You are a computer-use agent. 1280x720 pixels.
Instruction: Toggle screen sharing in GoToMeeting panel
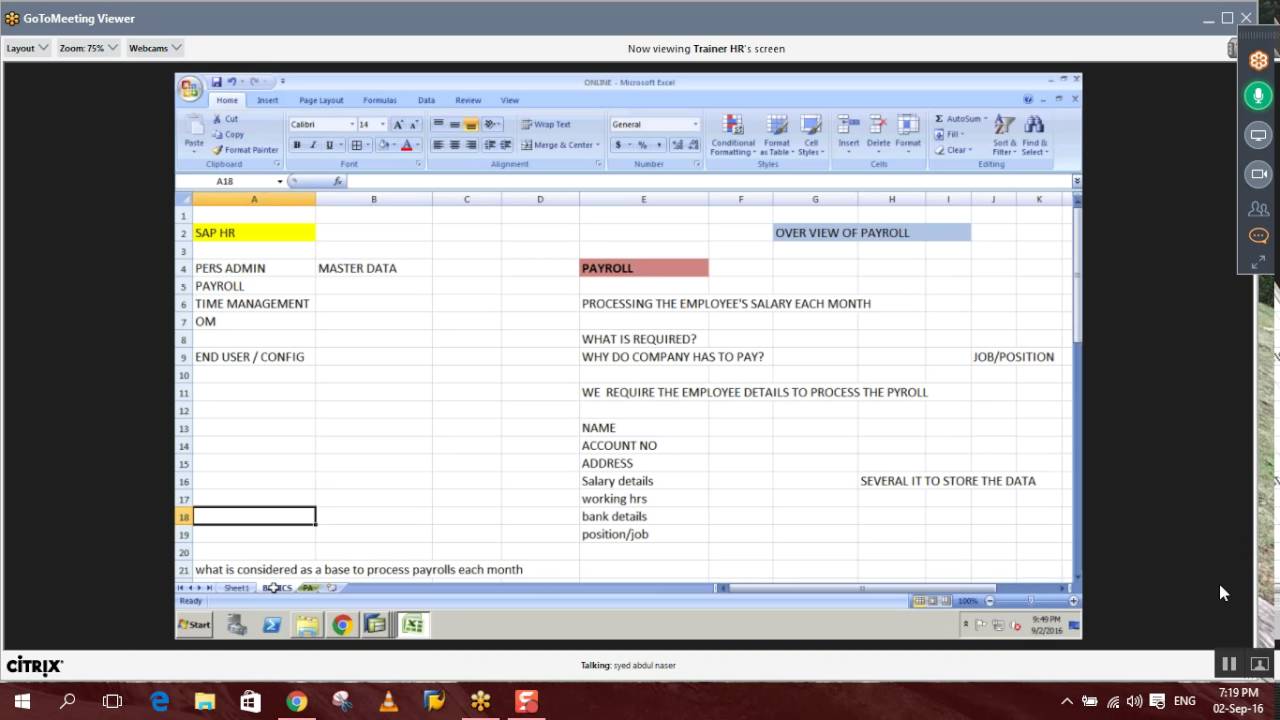pos(1258,135)
